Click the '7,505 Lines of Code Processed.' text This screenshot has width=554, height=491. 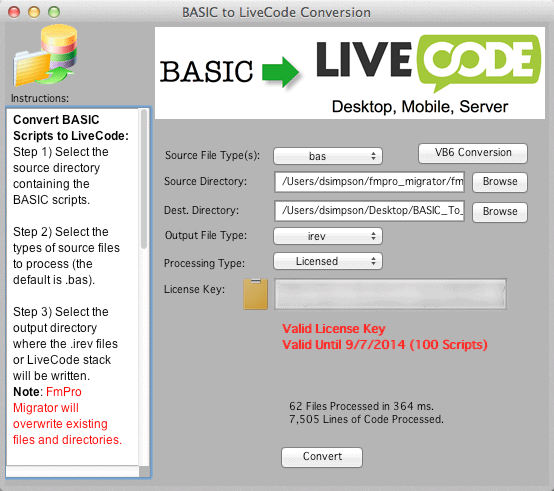coord(366,419)
